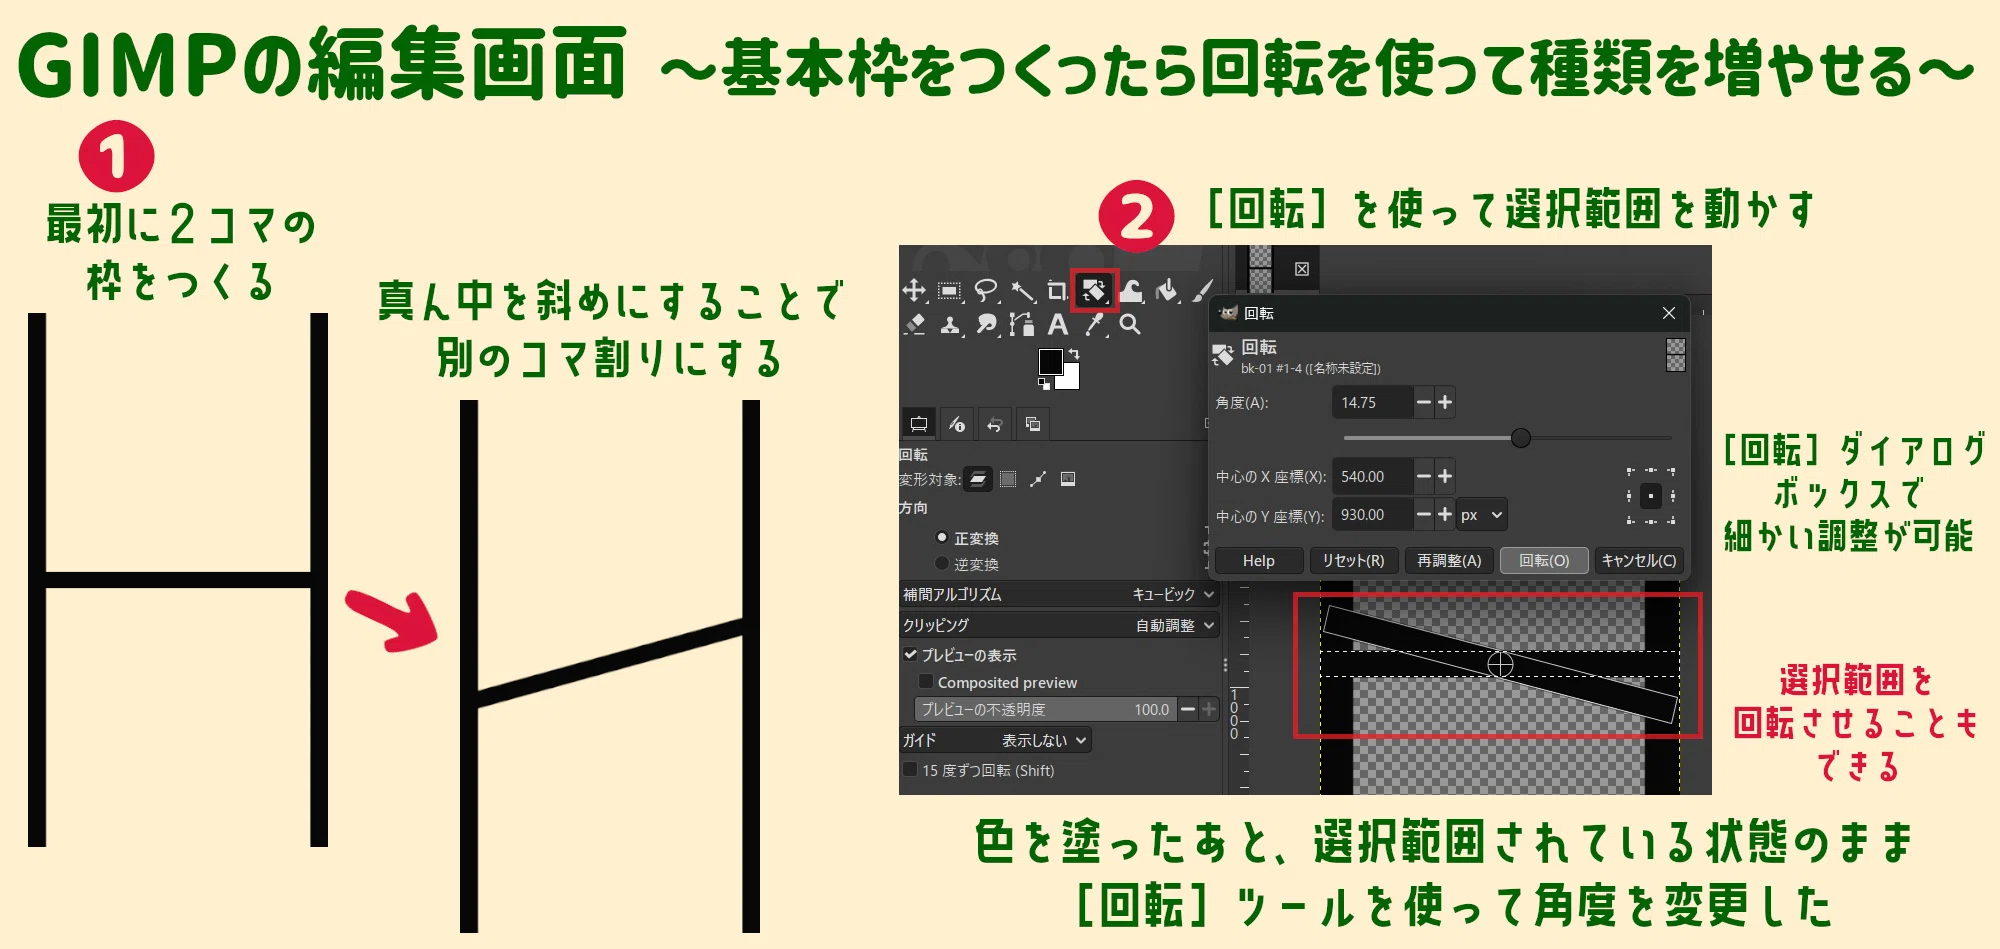
Task: Select the Rectangle Select tool
Action: pos(950,291)
